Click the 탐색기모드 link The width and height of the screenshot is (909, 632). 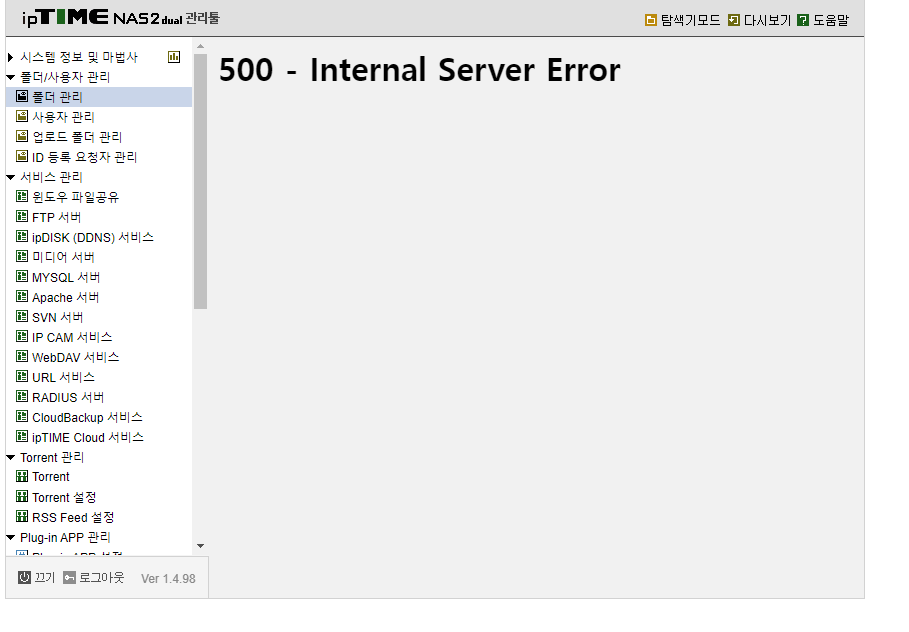(690, 20)
